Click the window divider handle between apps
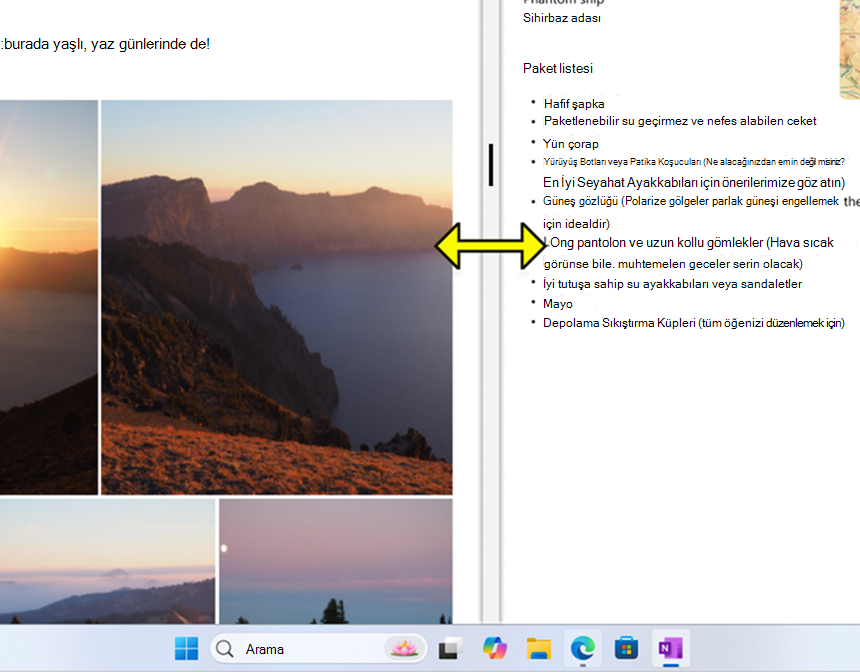Screen dimensions: 860x672 [491, 165]
